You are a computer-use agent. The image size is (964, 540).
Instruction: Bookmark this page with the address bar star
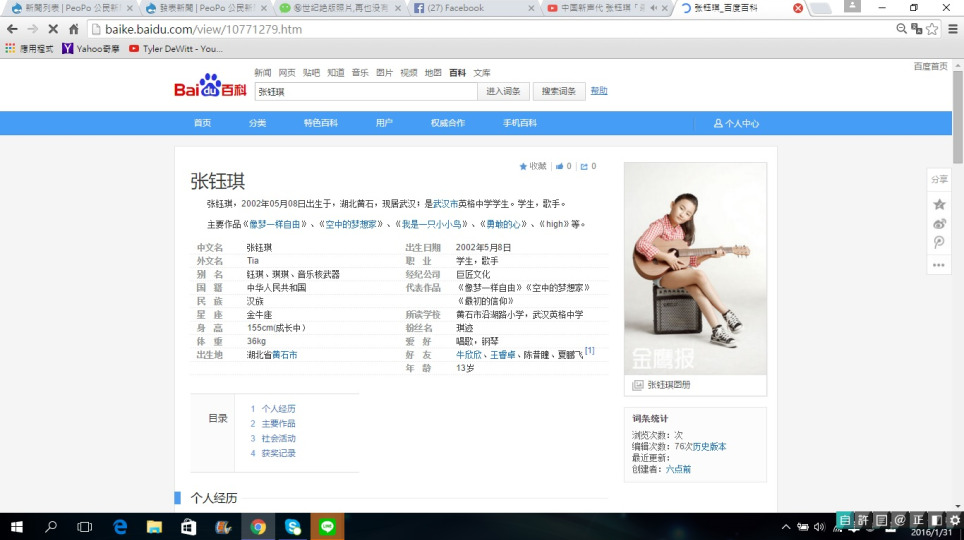pos(932,29)
